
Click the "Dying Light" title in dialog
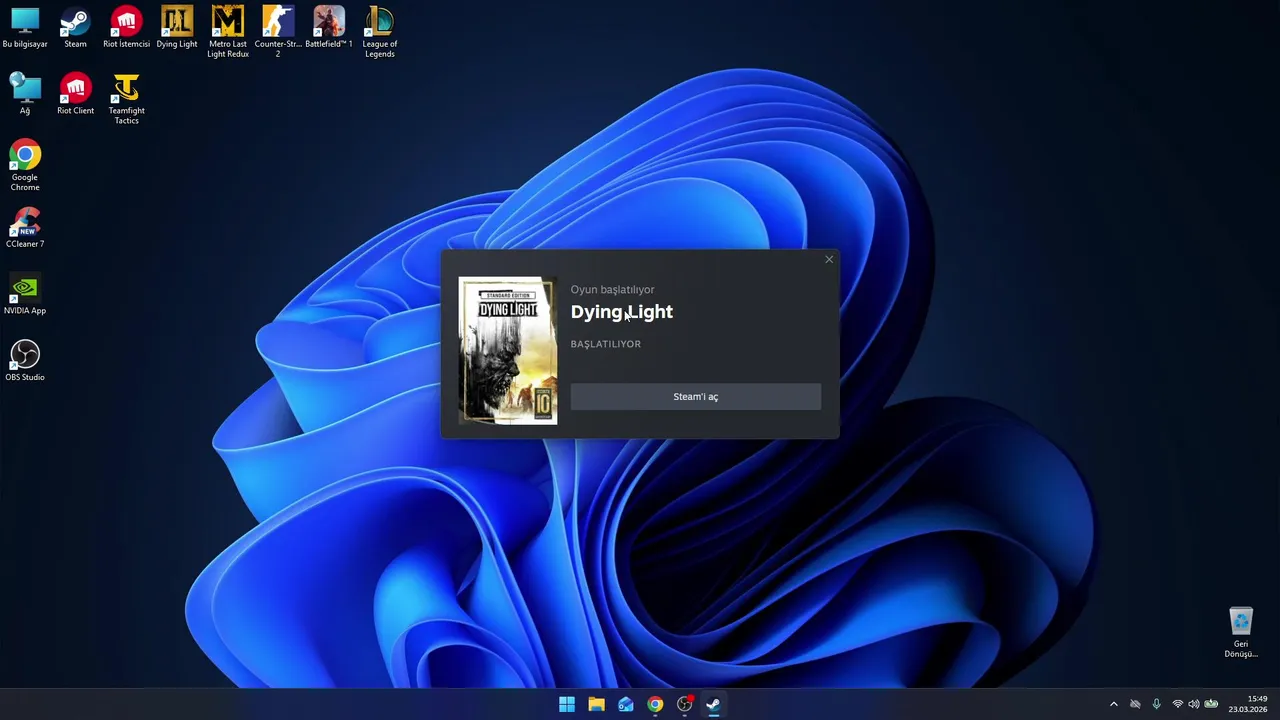click(622, 312)
